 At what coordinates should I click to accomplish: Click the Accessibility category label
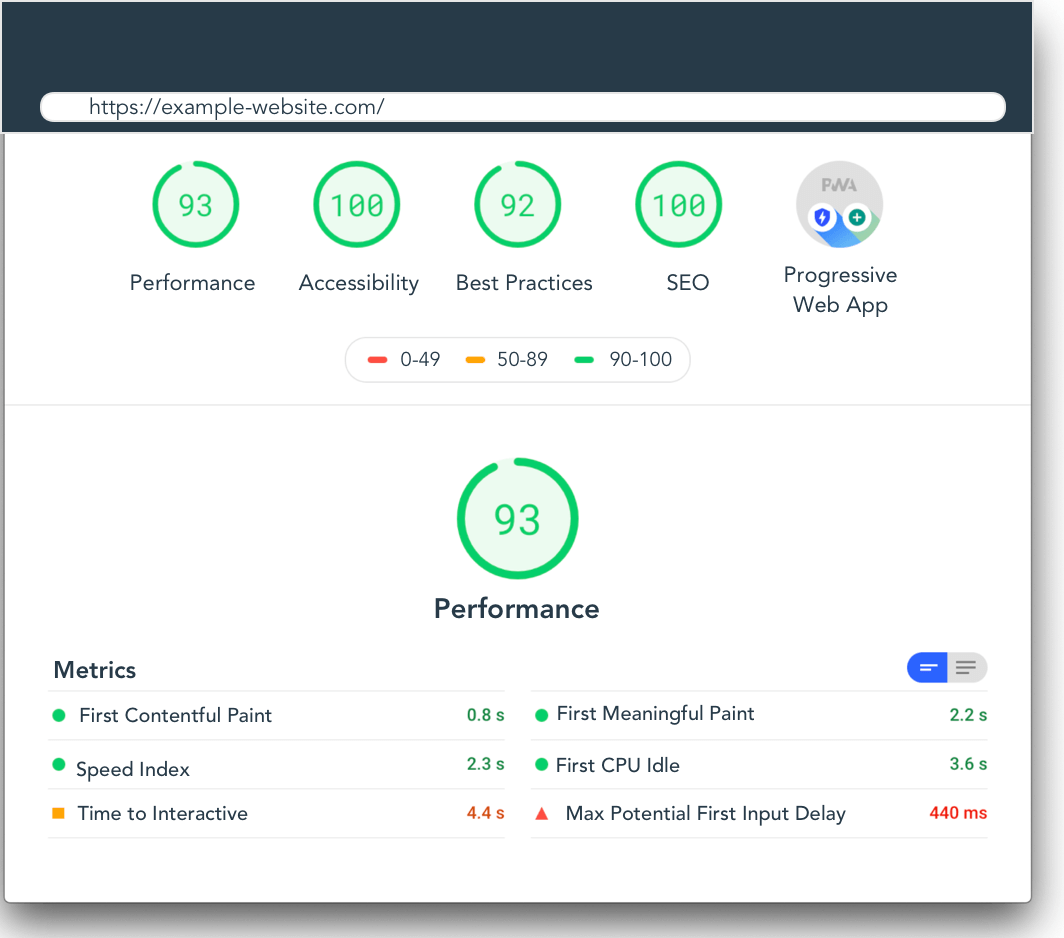click(x=358, y=283)
